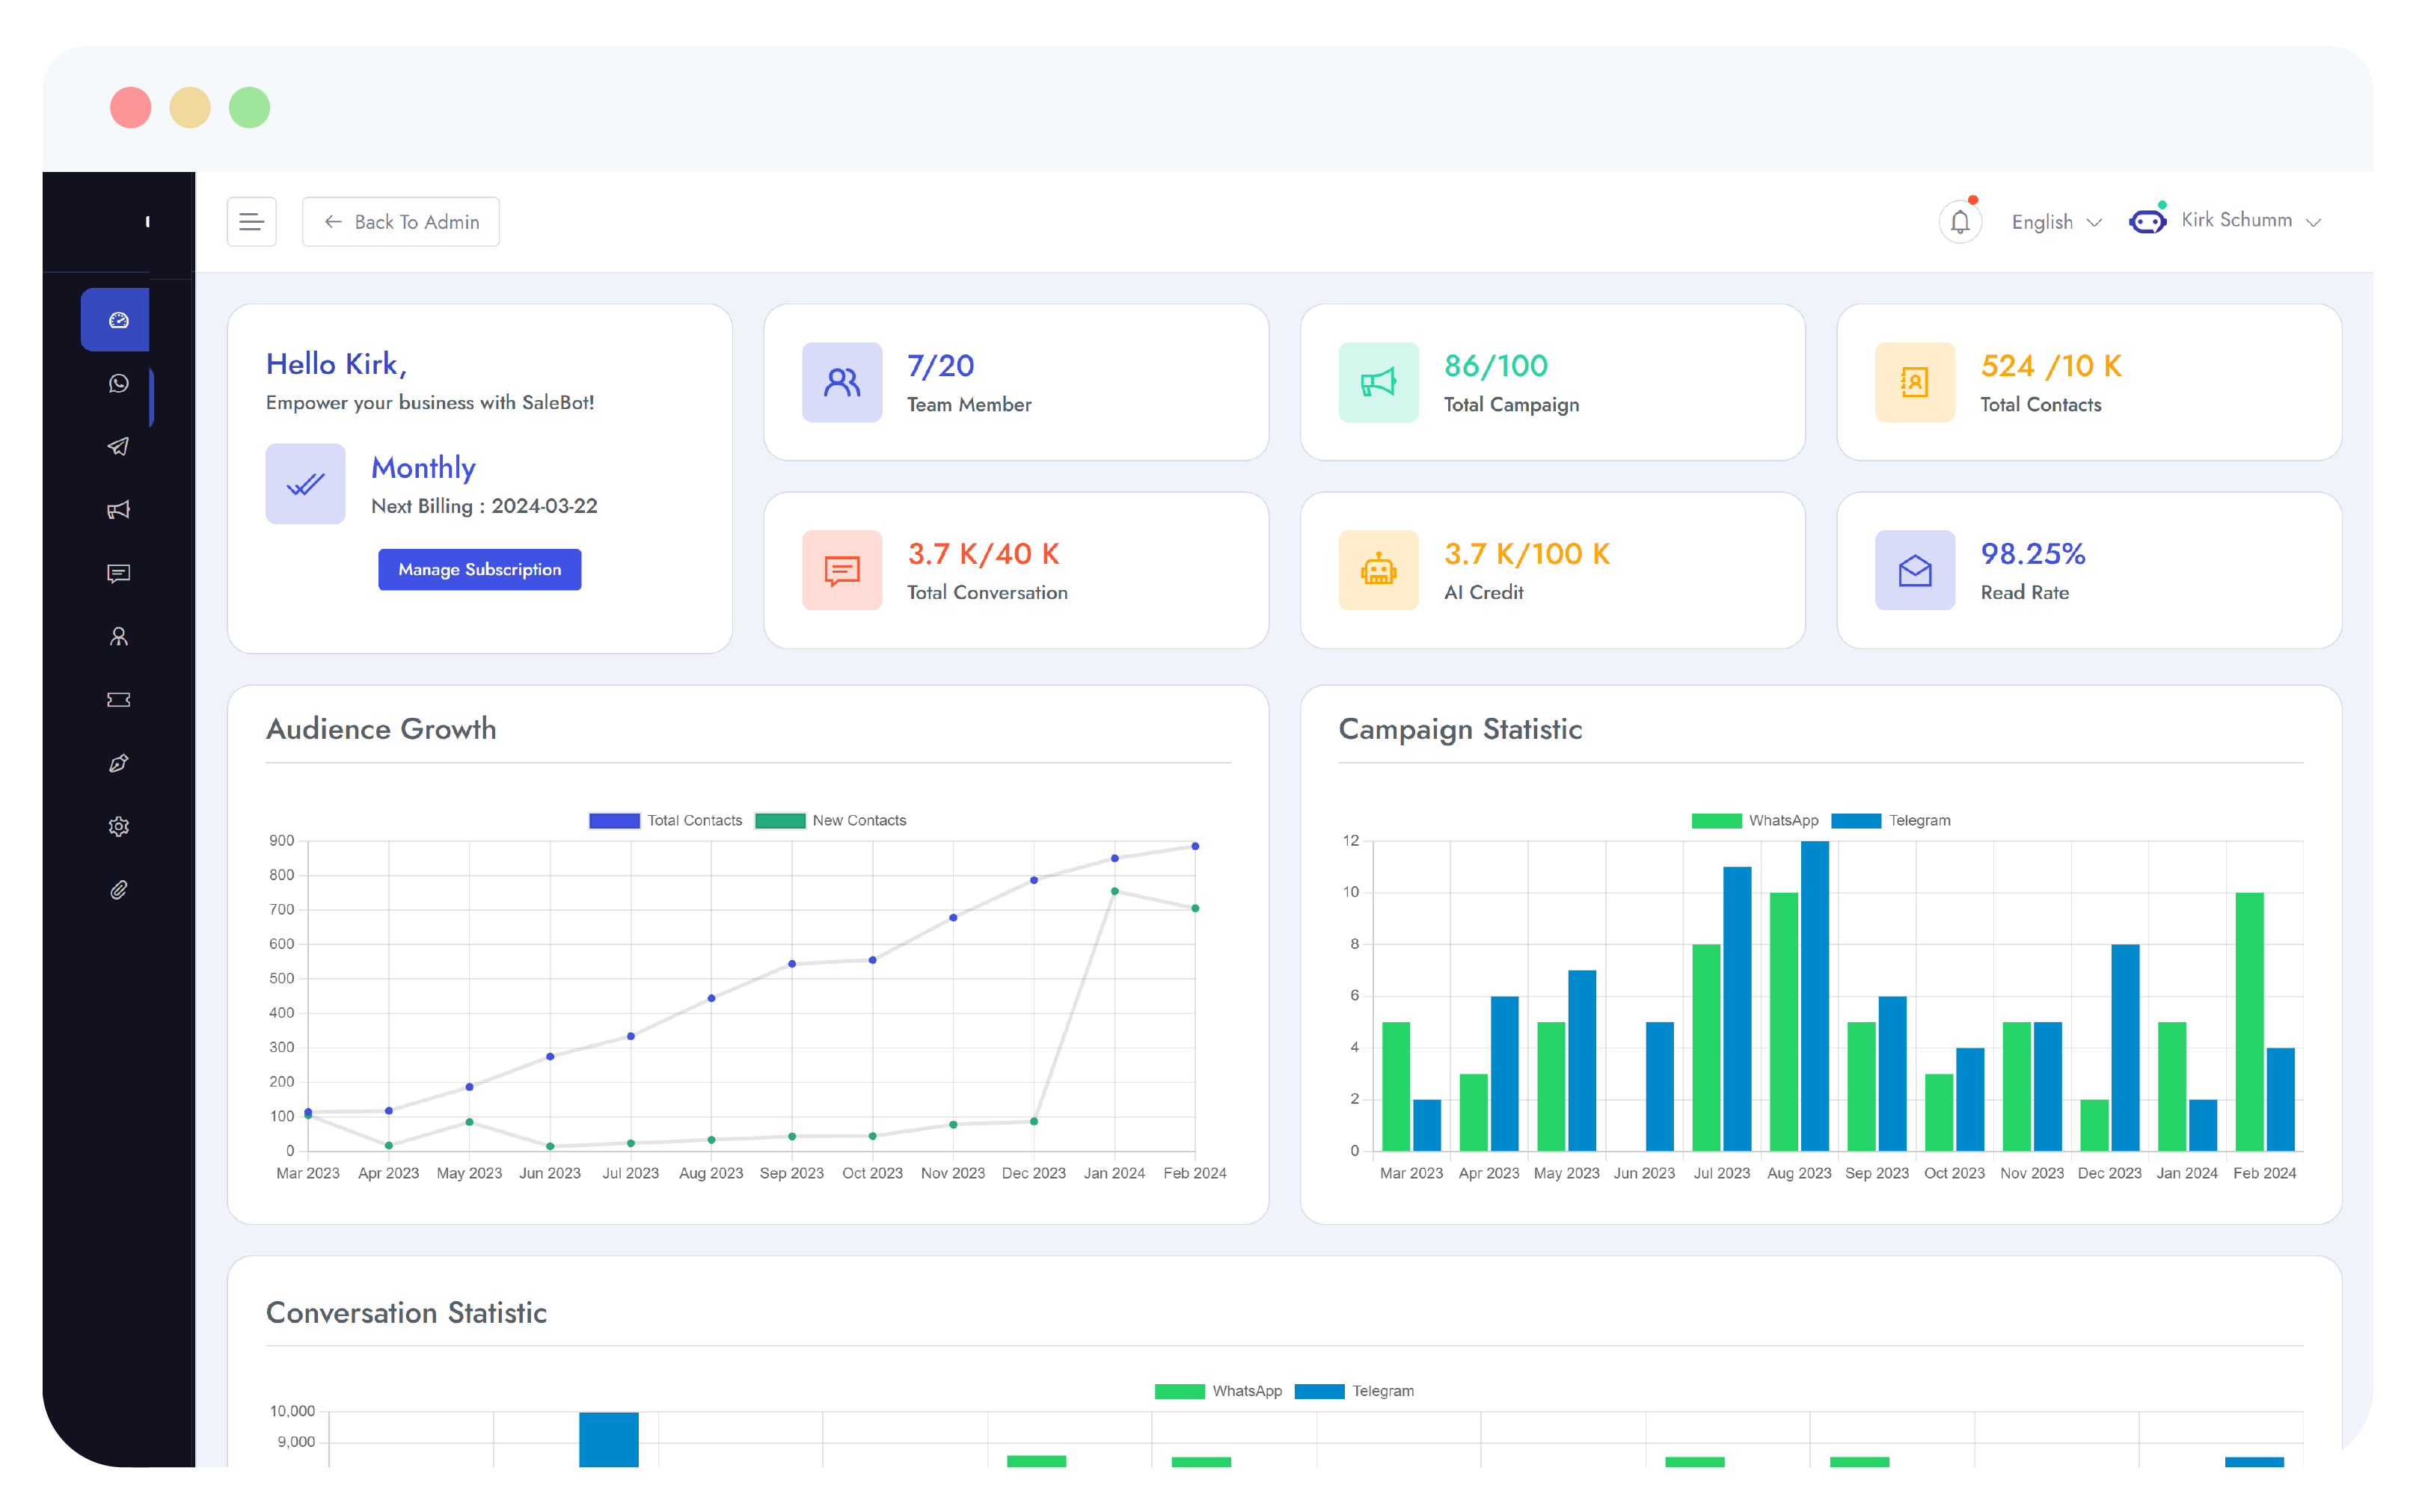
Task: Click Back To Admin button
Action: [x=401, y=222]
